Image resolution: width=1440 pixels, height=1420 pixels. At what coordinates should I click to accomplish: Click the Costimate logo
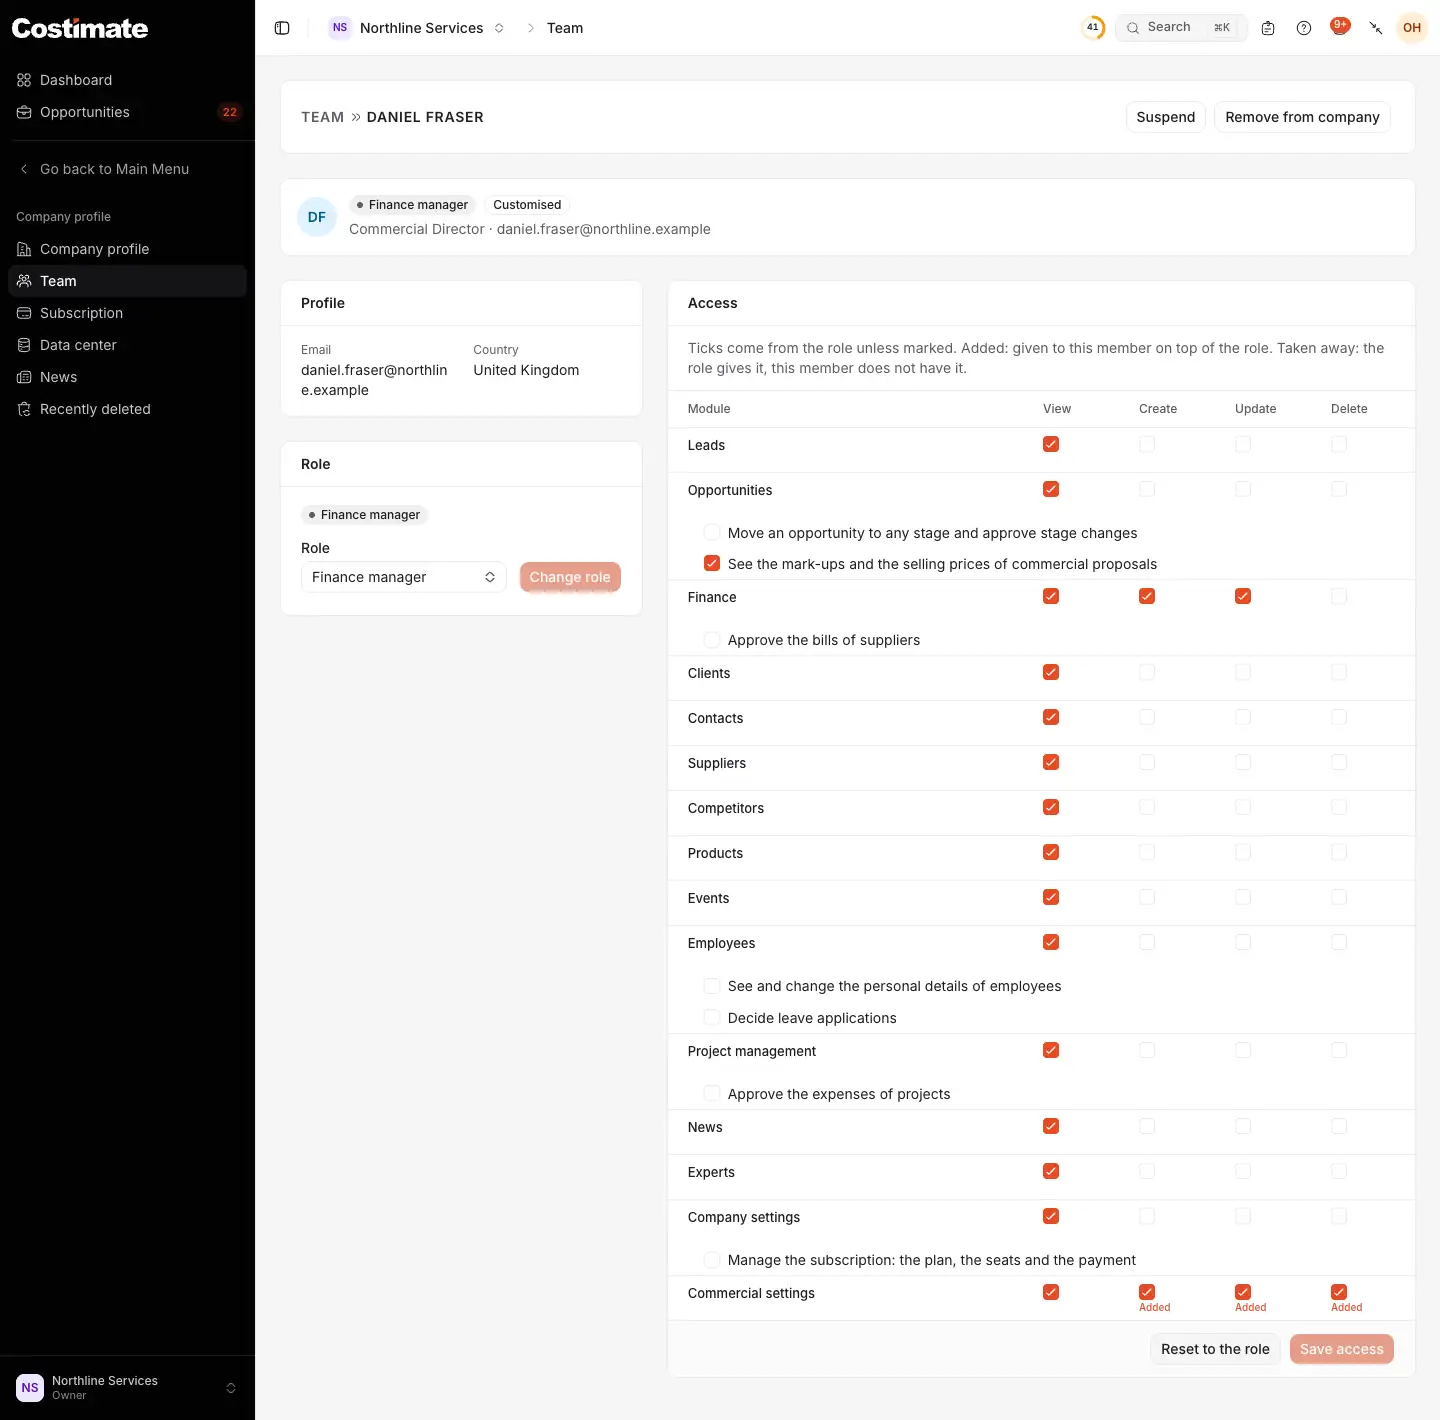pos(80,28)
